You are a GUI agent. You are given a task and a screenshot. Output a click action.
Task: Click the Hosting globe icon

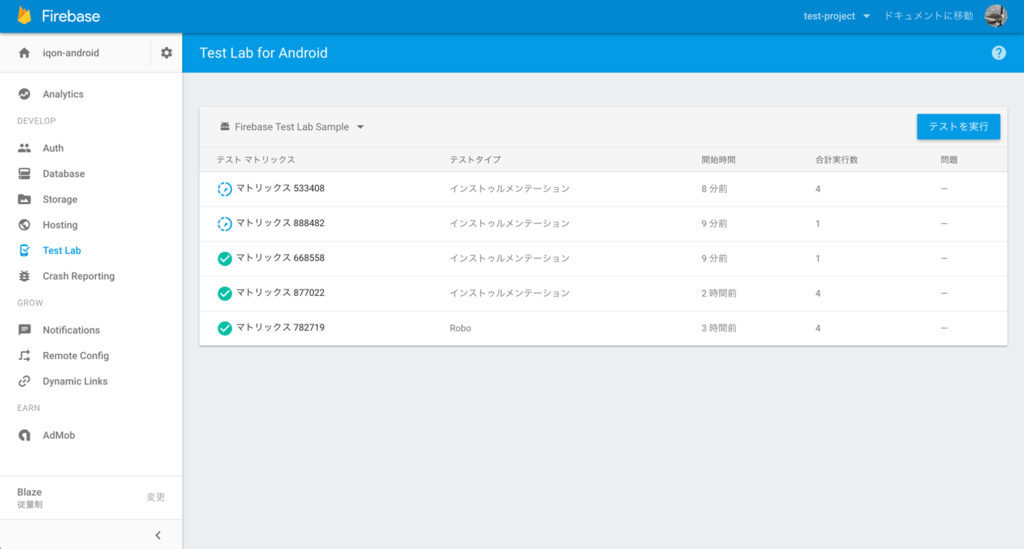24,225
